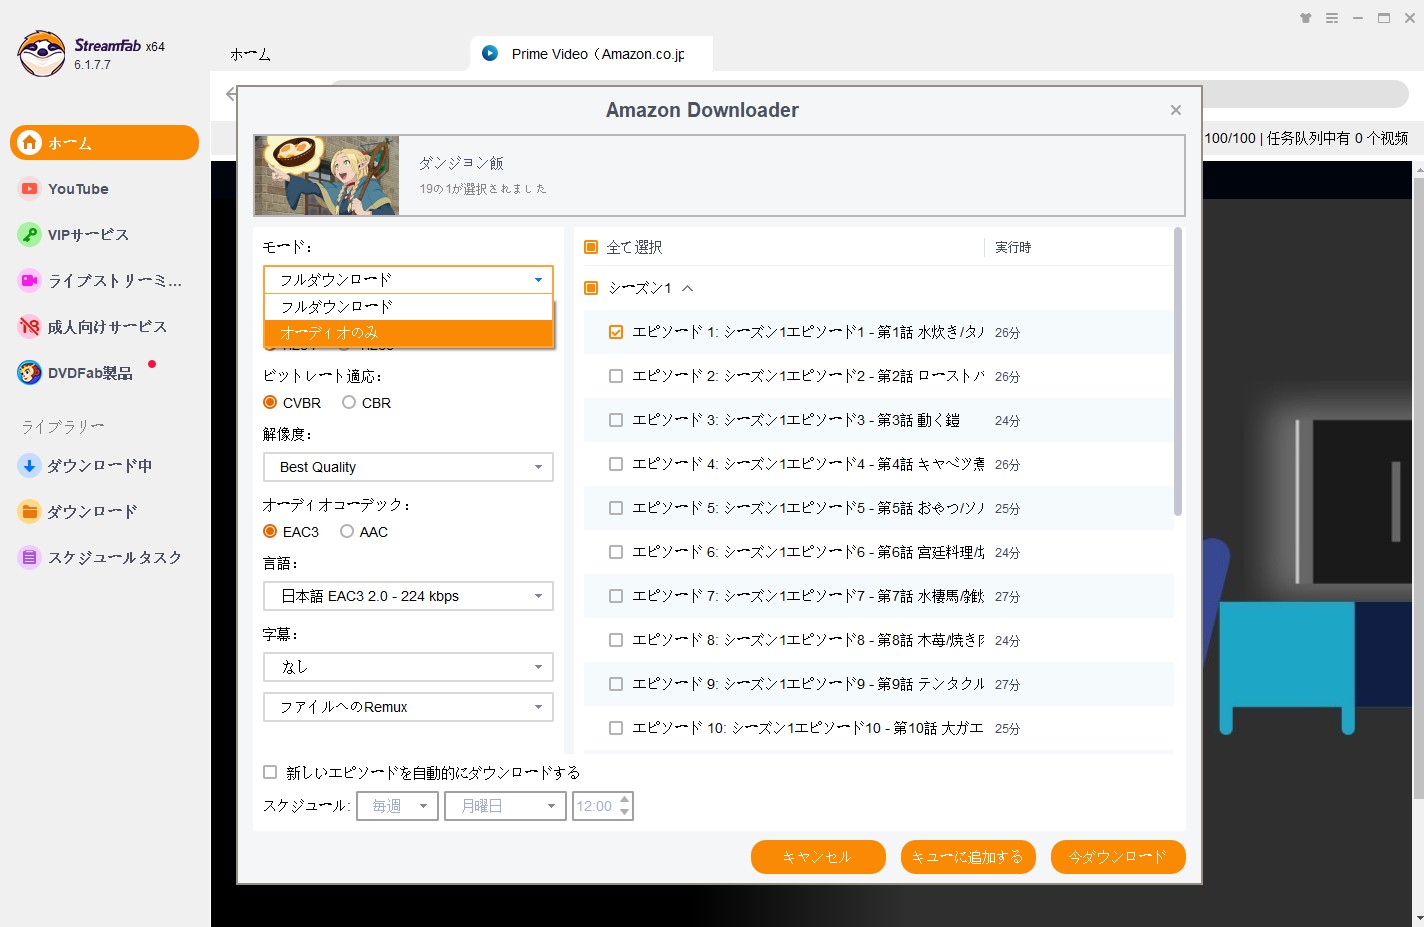
Task: Click the browser address bar
Action: pos(868,94)
